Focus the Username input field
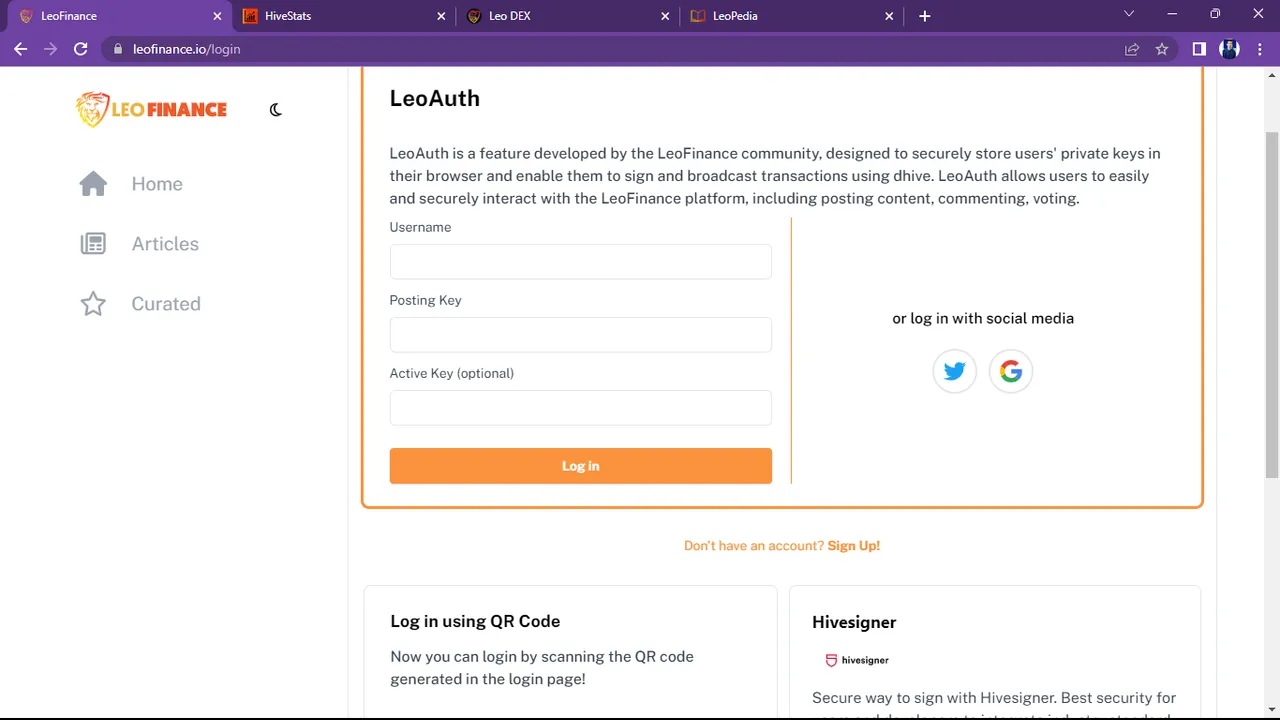This screenshot has width=1280, height=720. tap(581, 262)
